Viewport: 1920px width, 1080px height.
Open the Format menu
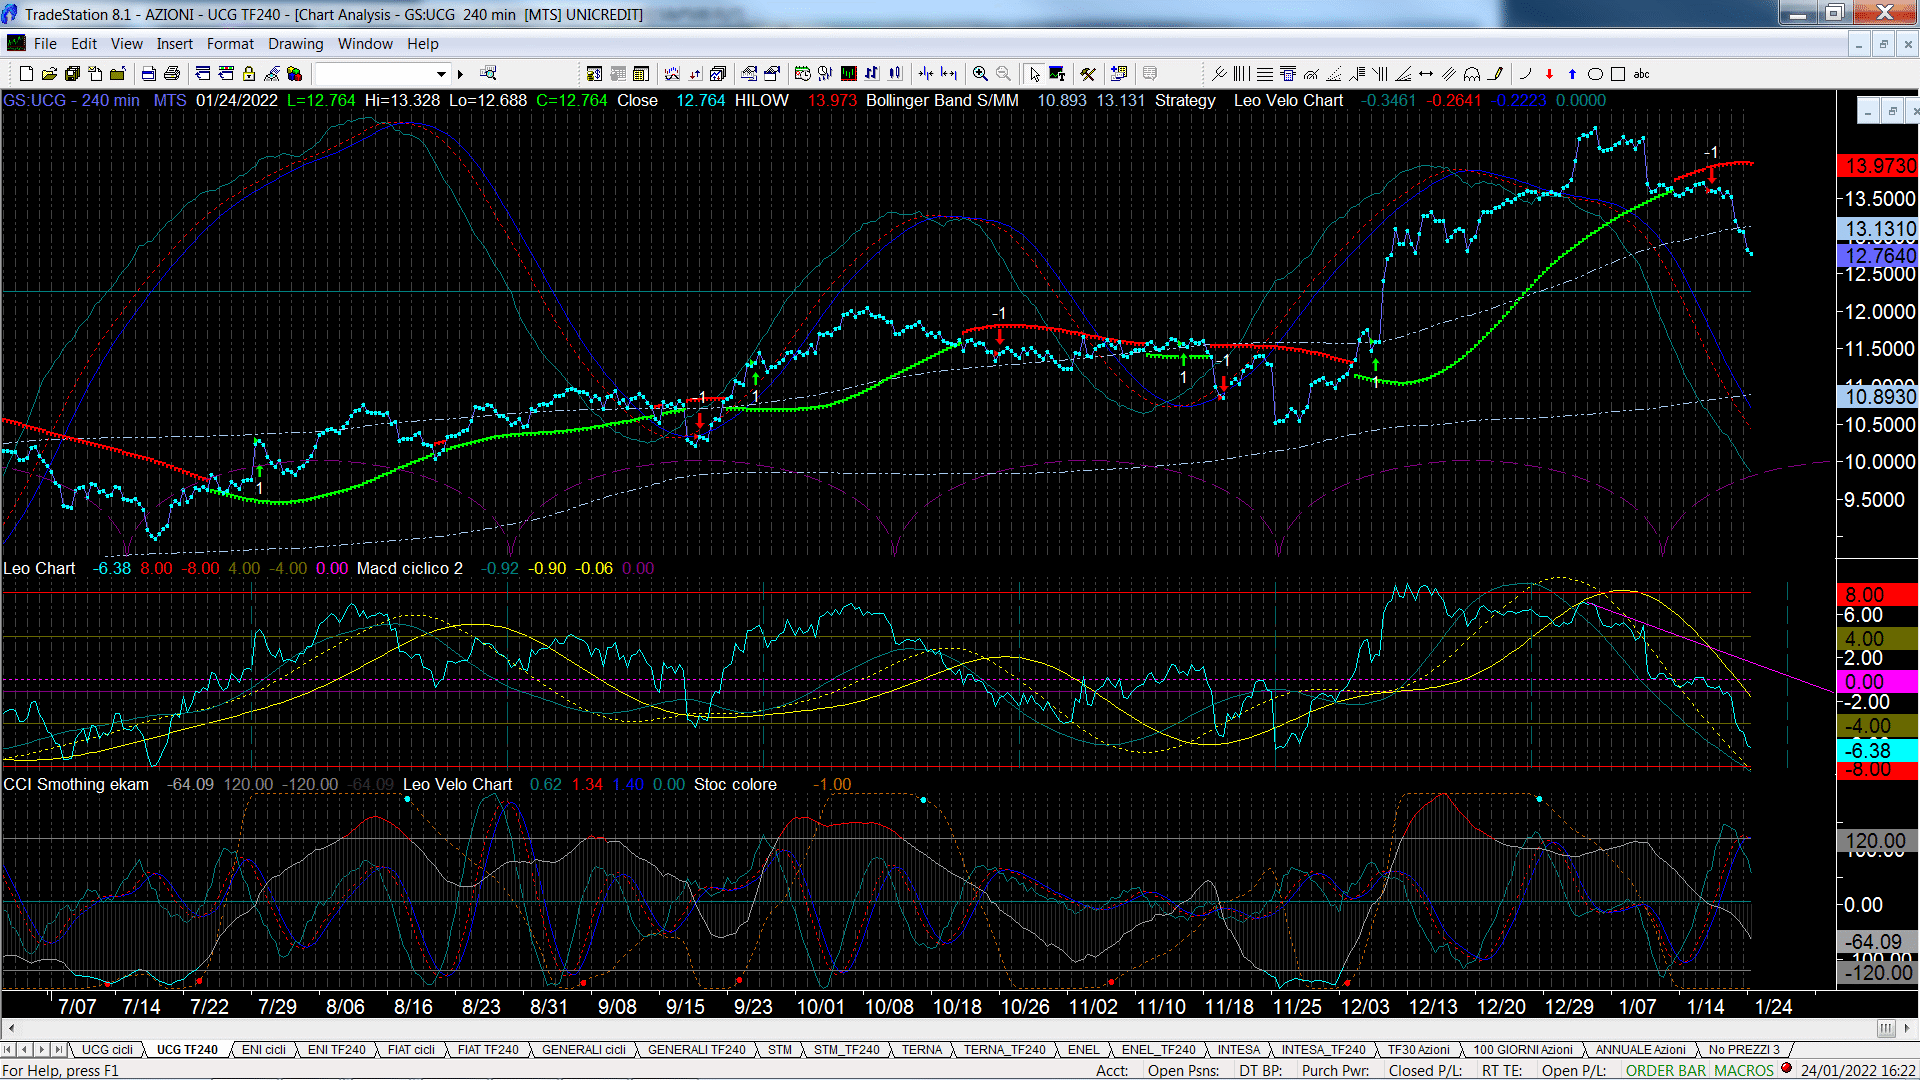click(x=231, y=44)
